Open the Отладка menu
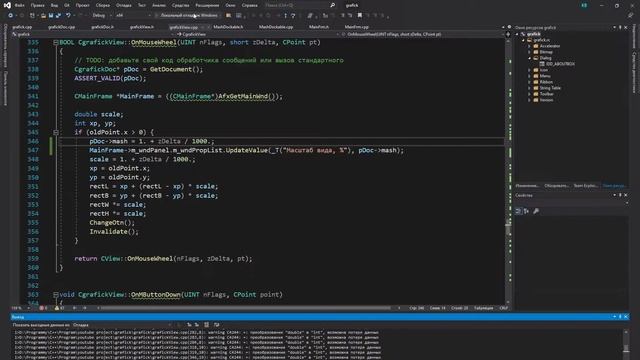 click(x=124, y=5)
